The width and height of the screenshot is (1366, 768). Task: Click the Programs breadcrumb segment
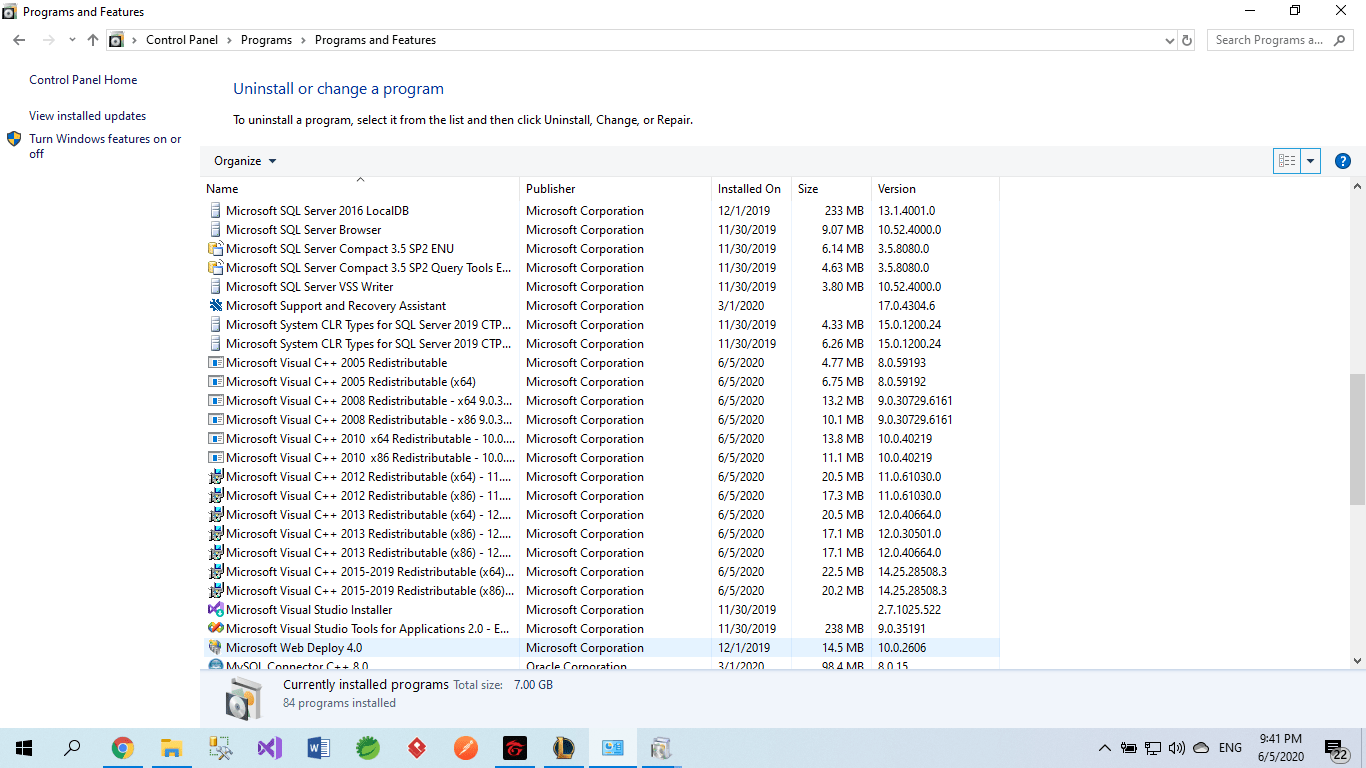point(266,40)
